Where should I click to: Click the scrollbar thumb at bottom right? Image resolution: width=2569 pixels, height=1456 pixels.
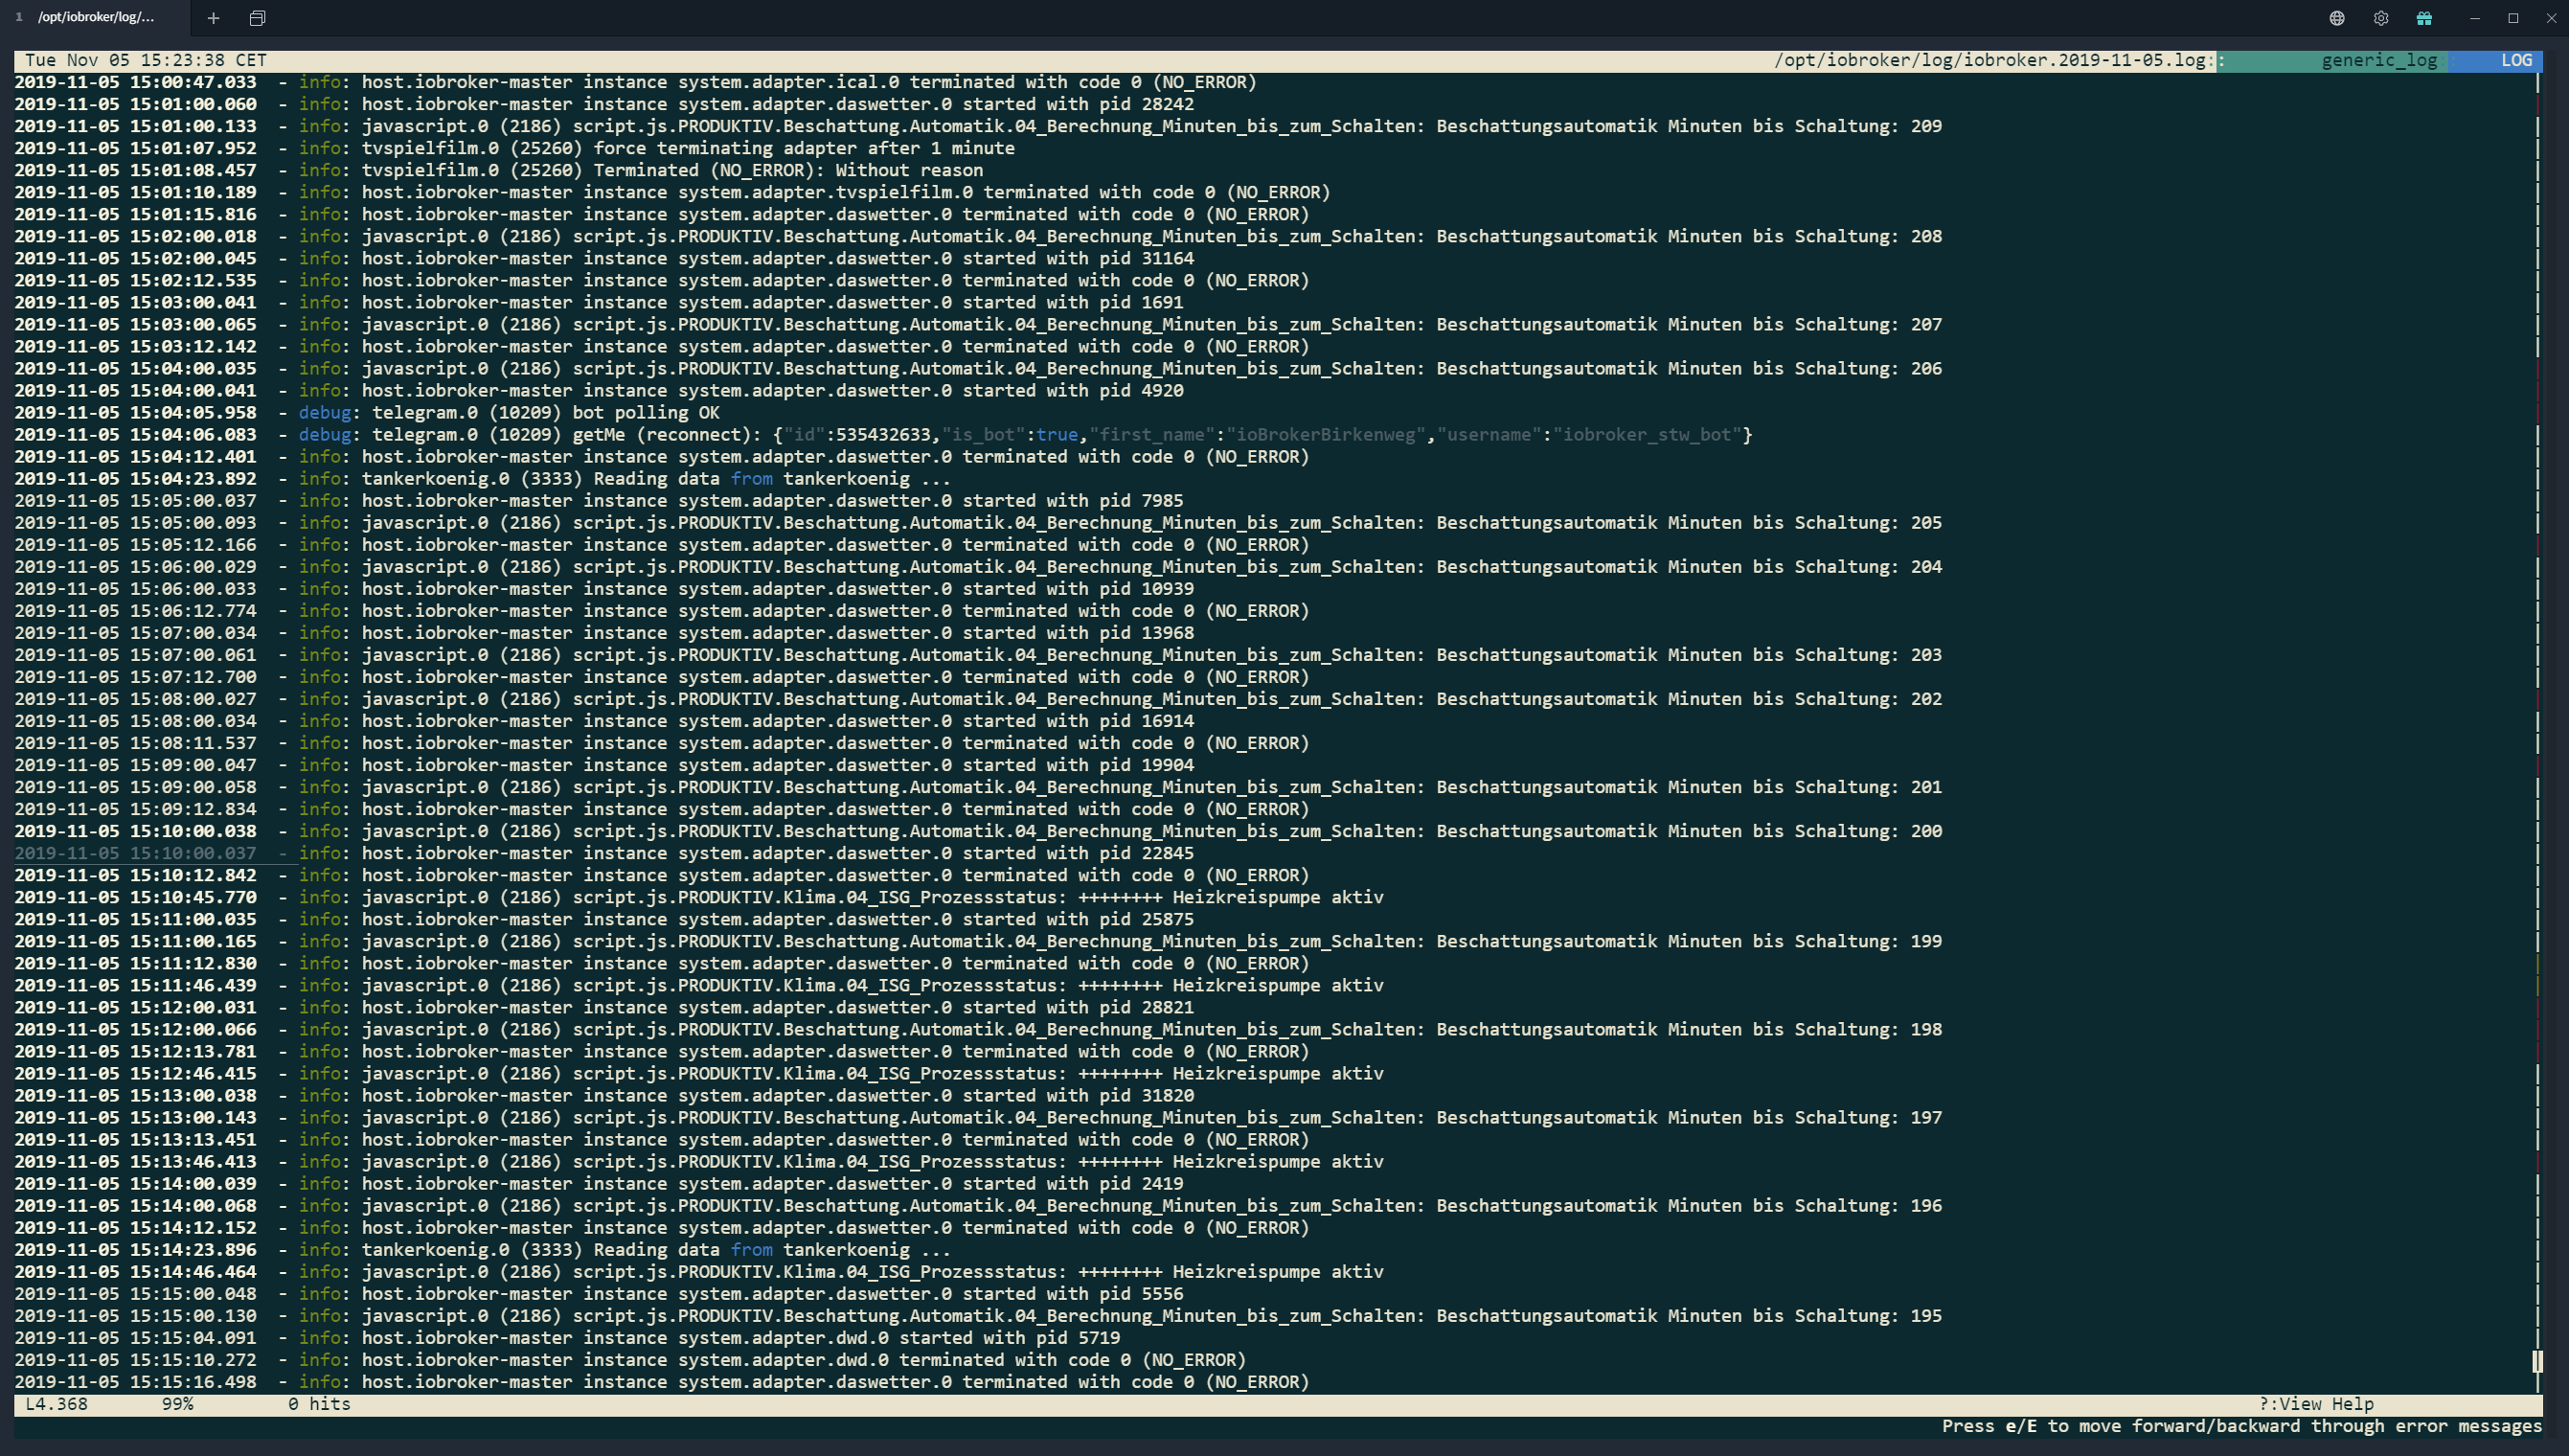coord(2537,1361)
